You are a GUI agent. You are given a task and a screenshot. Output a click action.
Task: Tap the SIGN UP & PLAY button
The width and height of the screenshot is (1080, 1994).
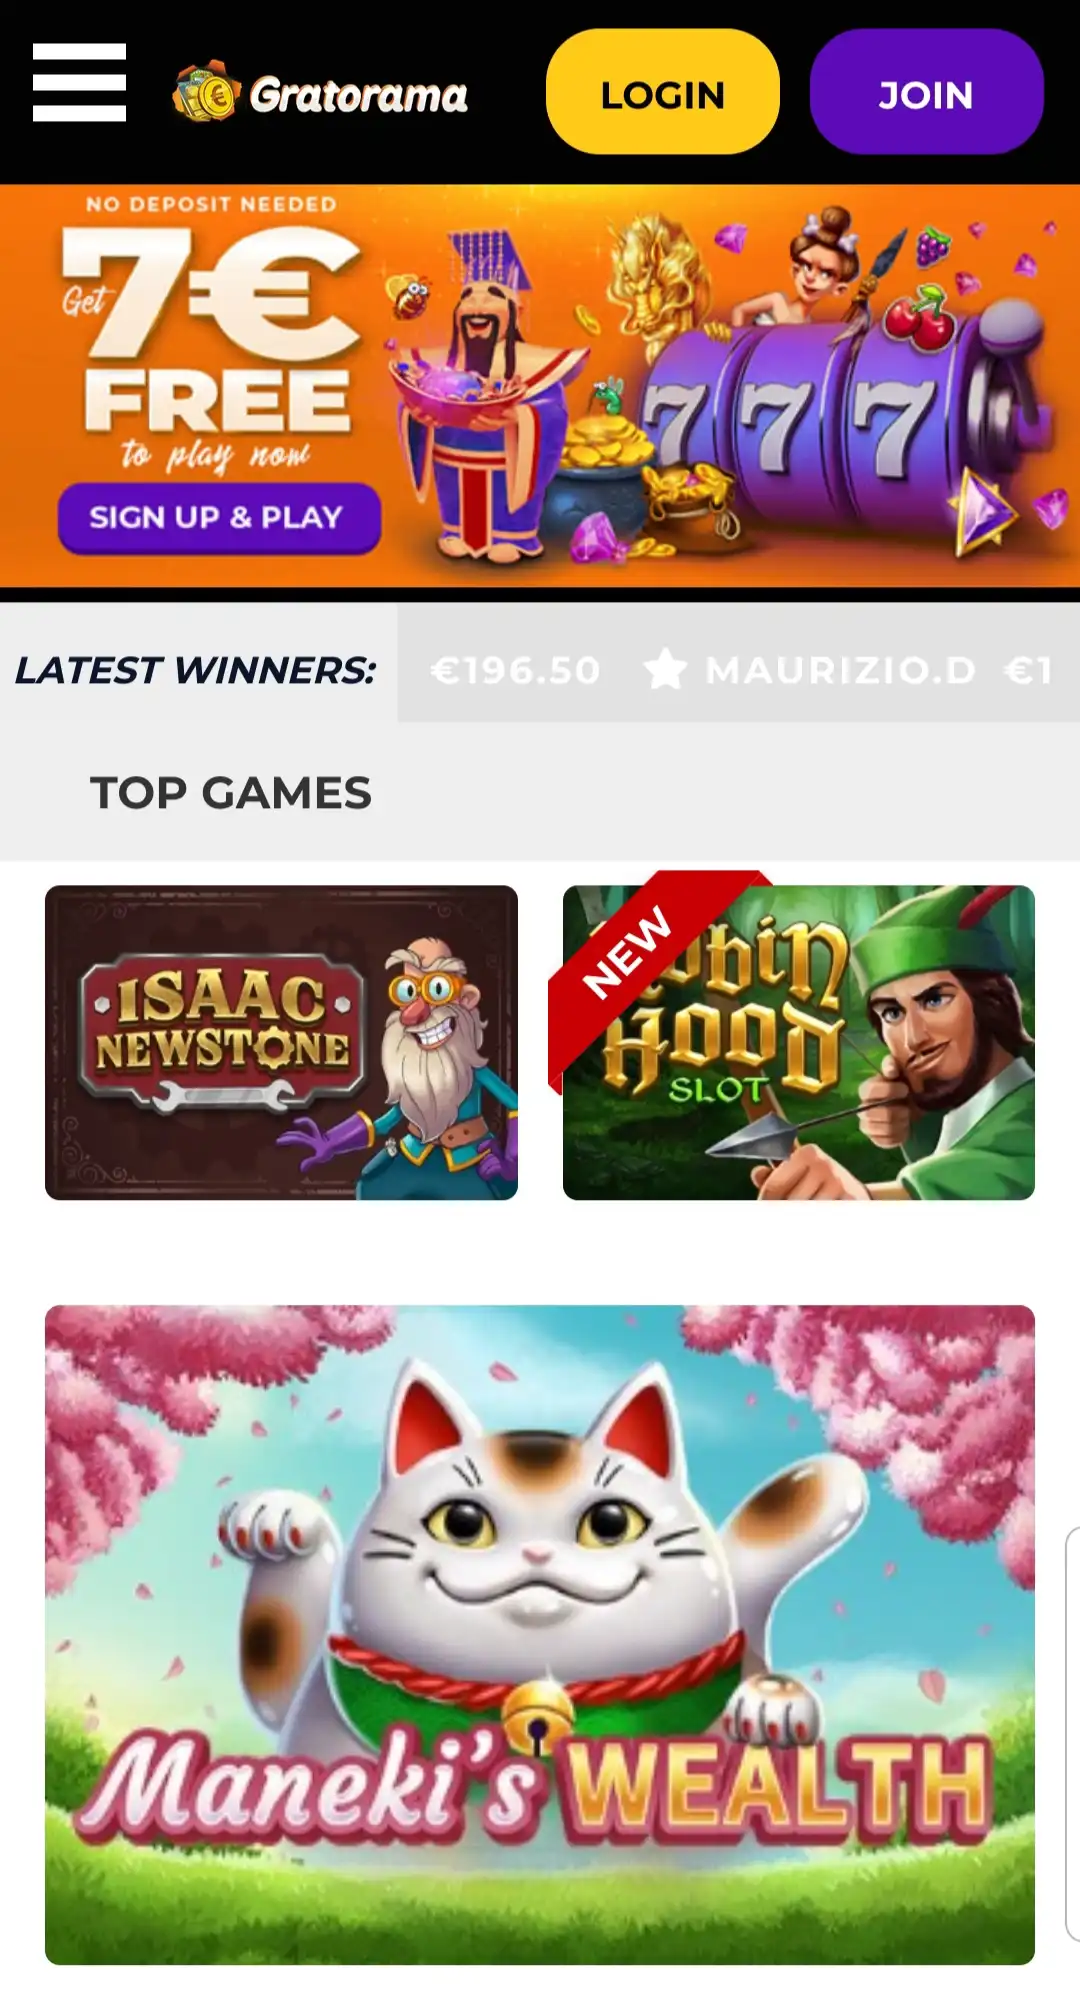click(x=219, y=518)
